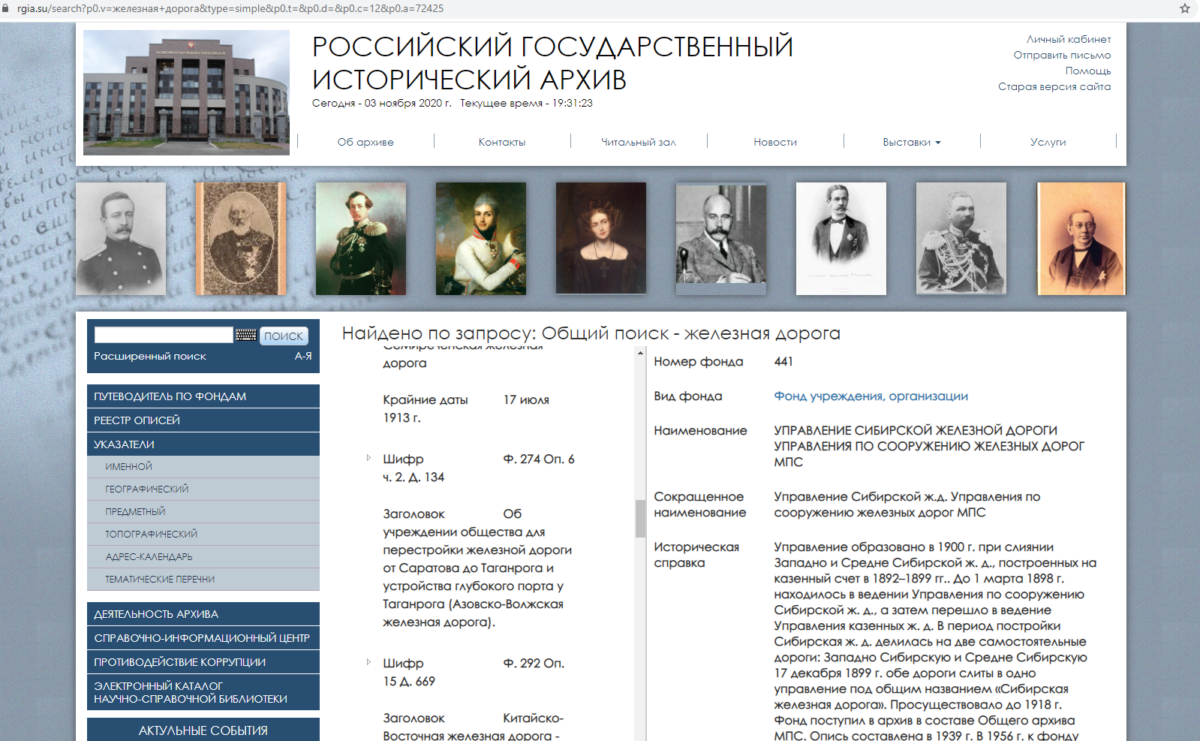
Task: Click fund number value 441
Action: tap(784, 362)
